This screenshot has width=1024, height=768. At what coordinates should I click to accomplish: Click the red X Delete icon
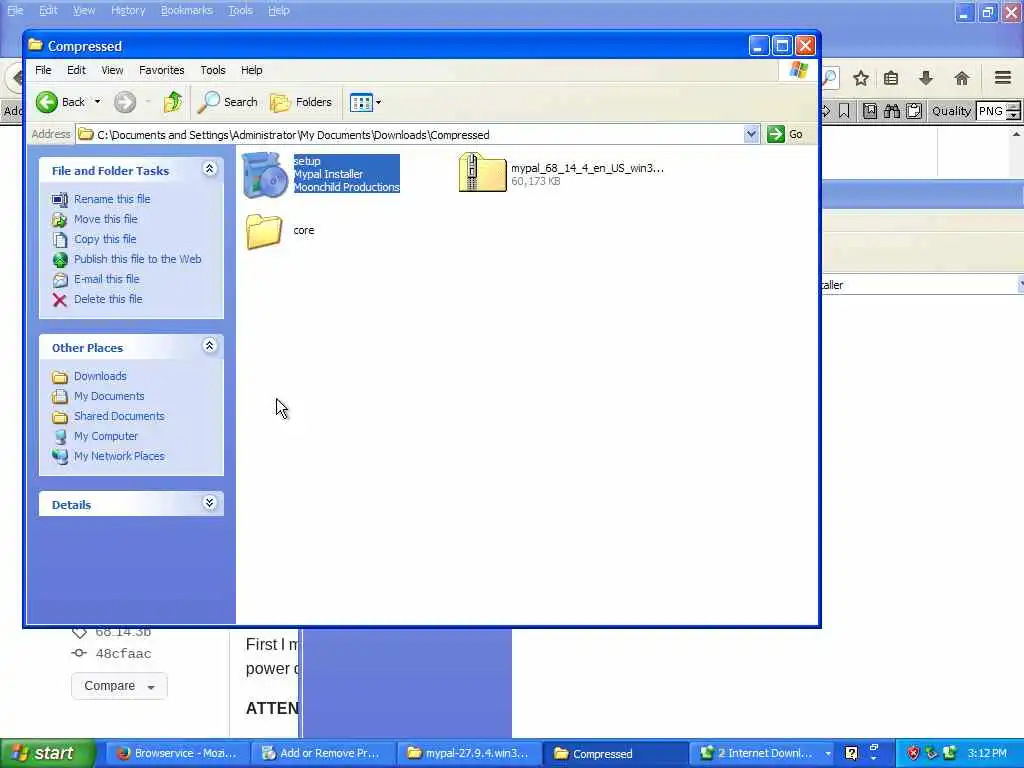(x=59, y=300)
